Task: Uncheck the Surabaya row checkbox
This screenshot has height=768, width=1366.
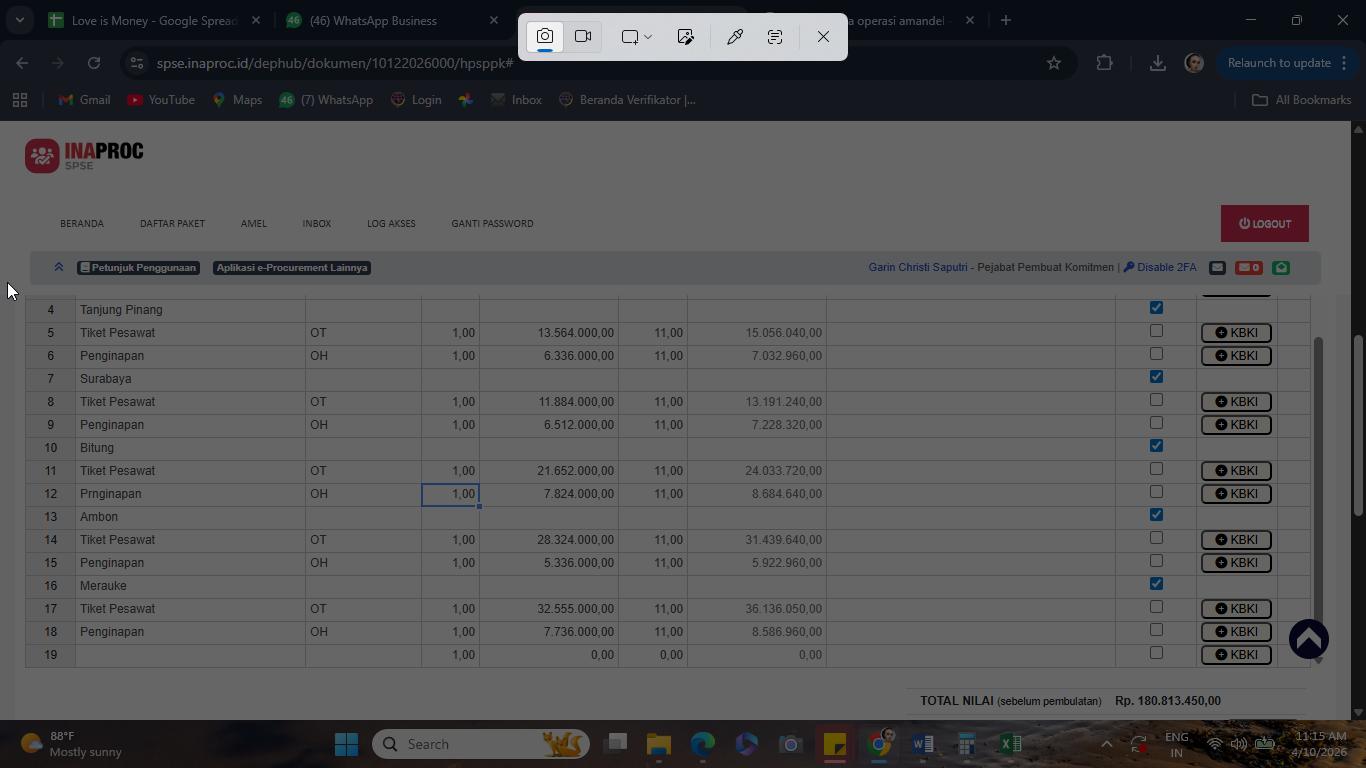Action: 1156,377
